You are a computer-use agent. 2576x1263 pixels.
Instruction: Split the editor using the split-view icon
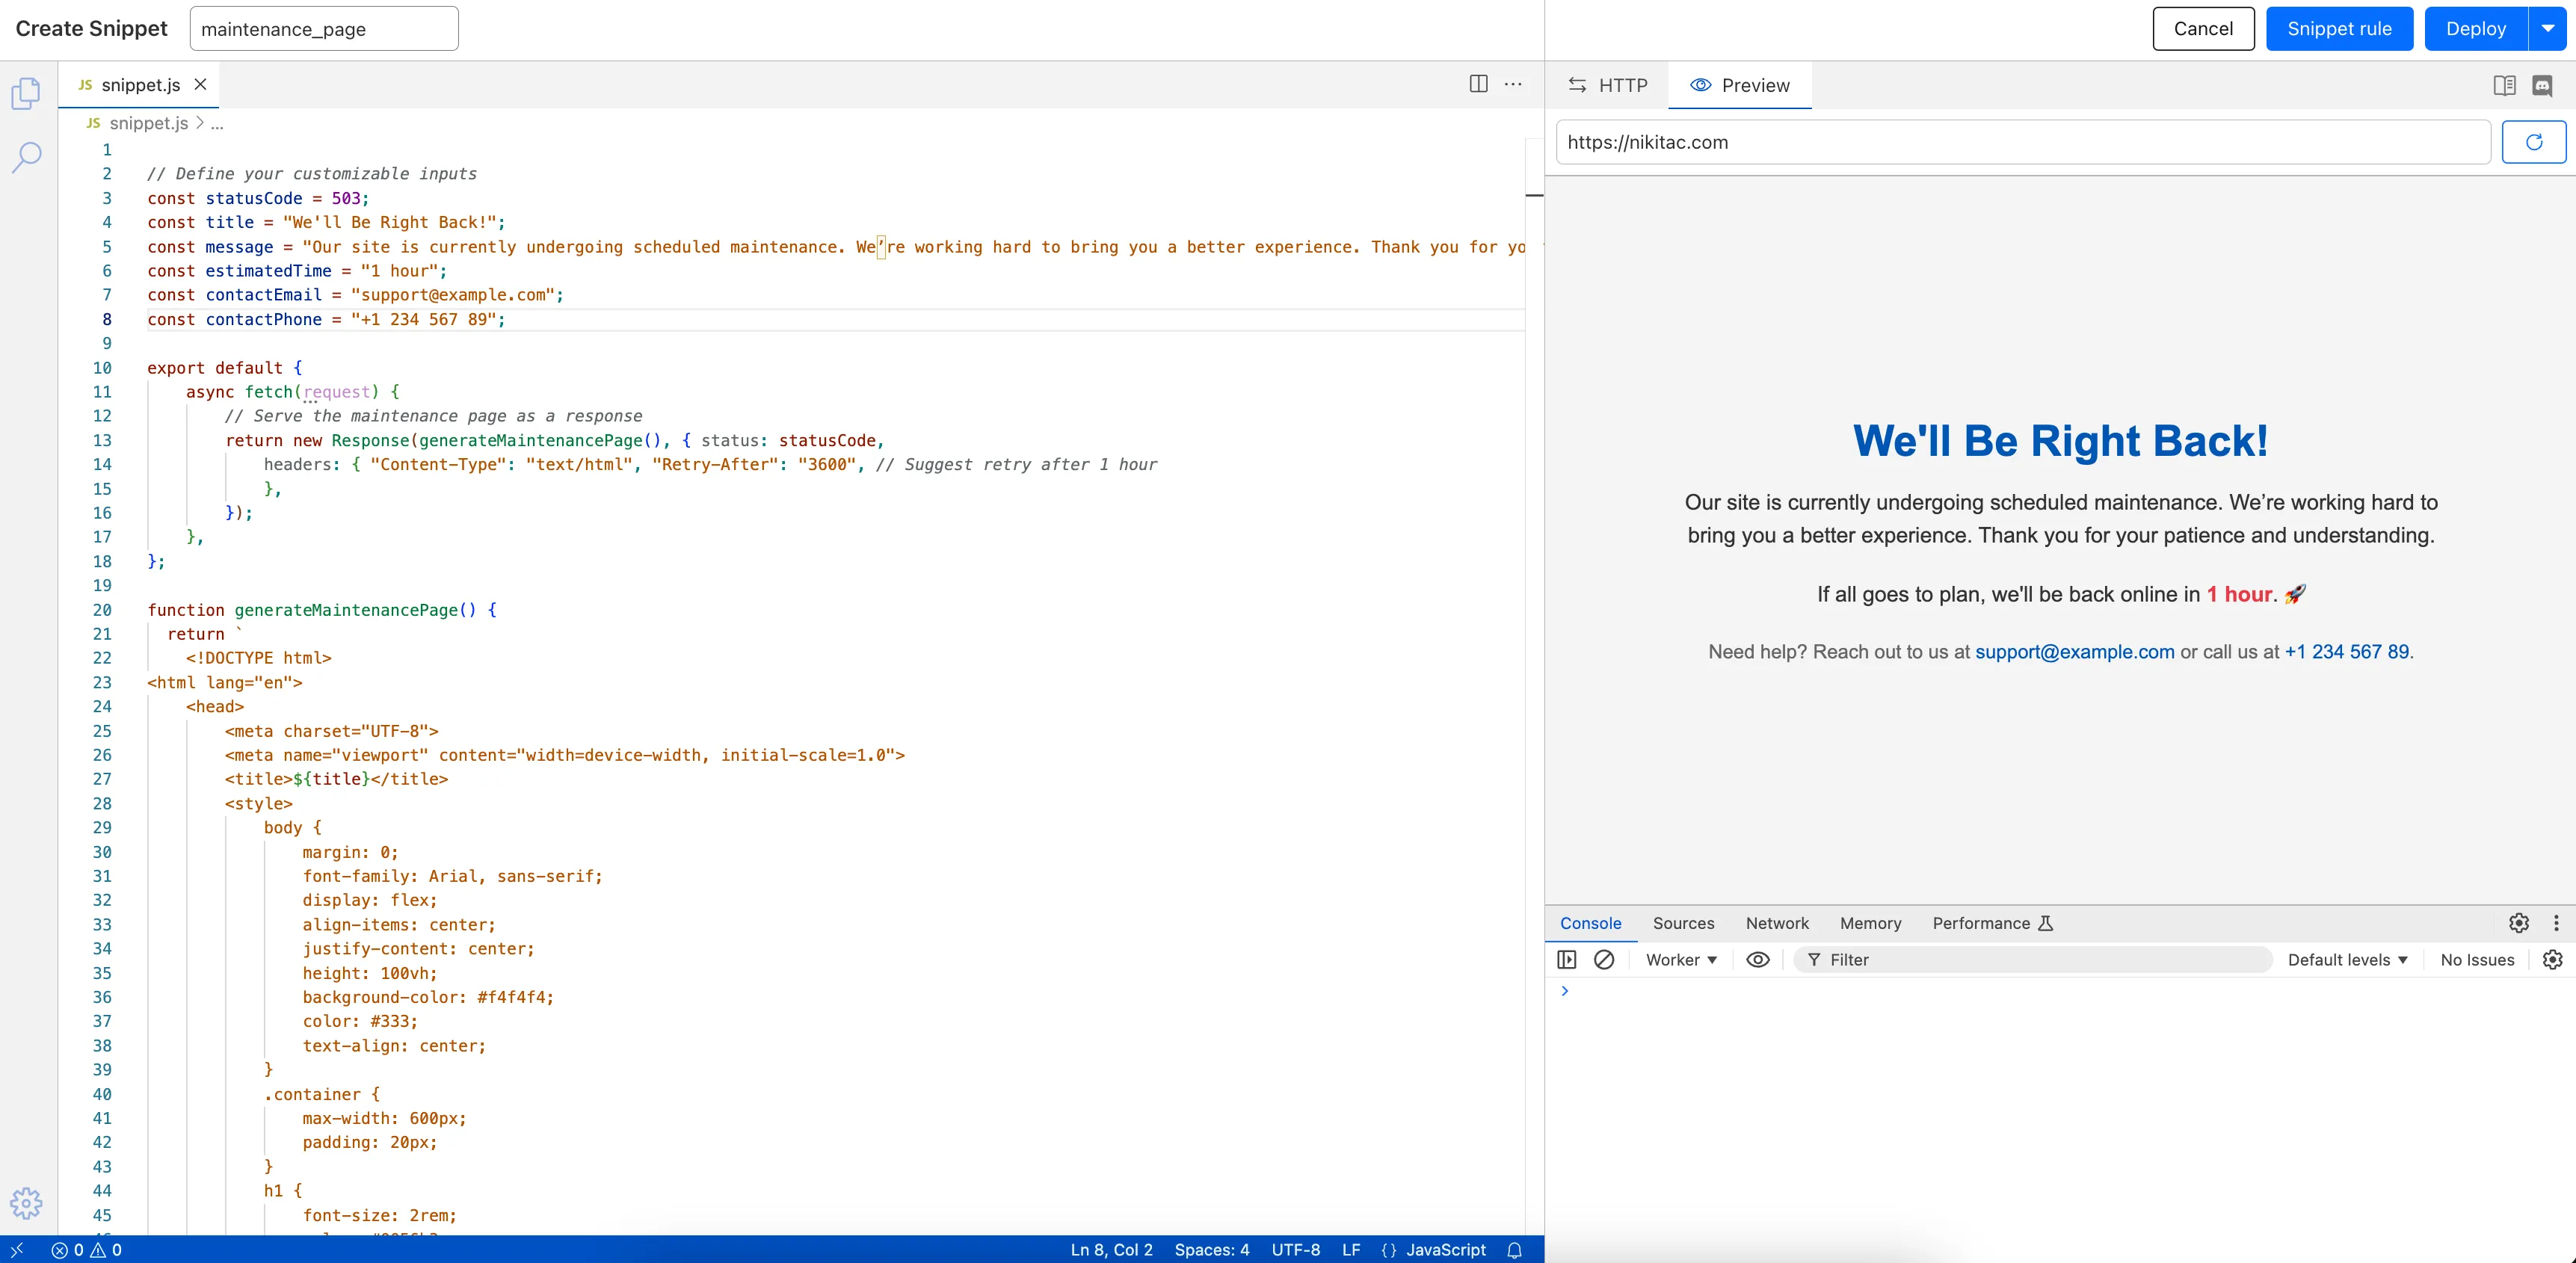1478,84
